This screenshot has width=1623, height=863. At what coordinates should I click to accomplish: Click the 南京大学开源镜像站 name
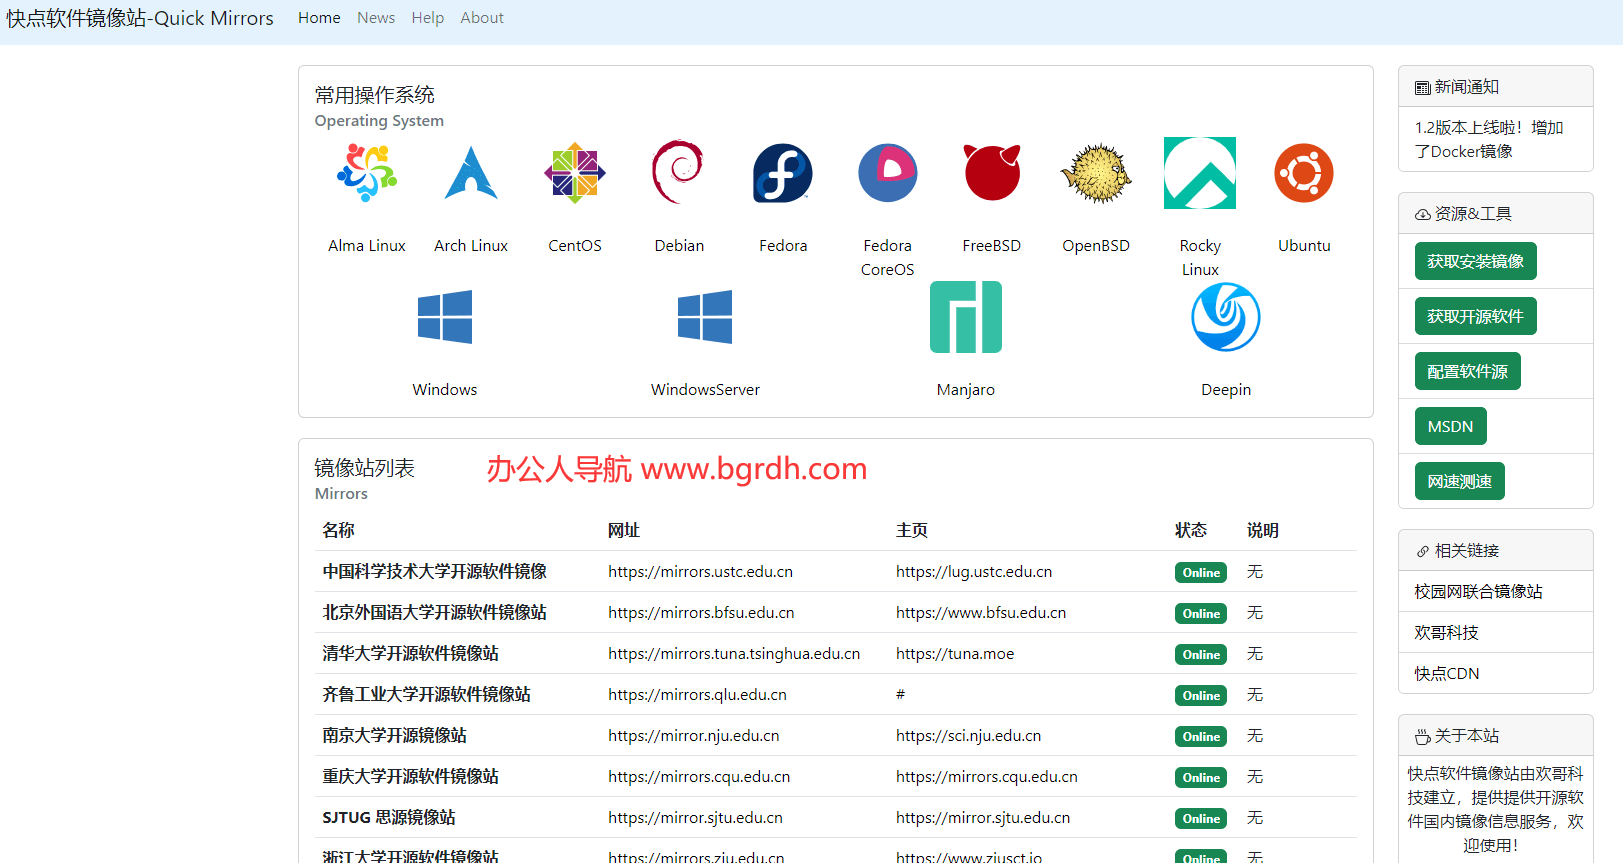point(394,736)
